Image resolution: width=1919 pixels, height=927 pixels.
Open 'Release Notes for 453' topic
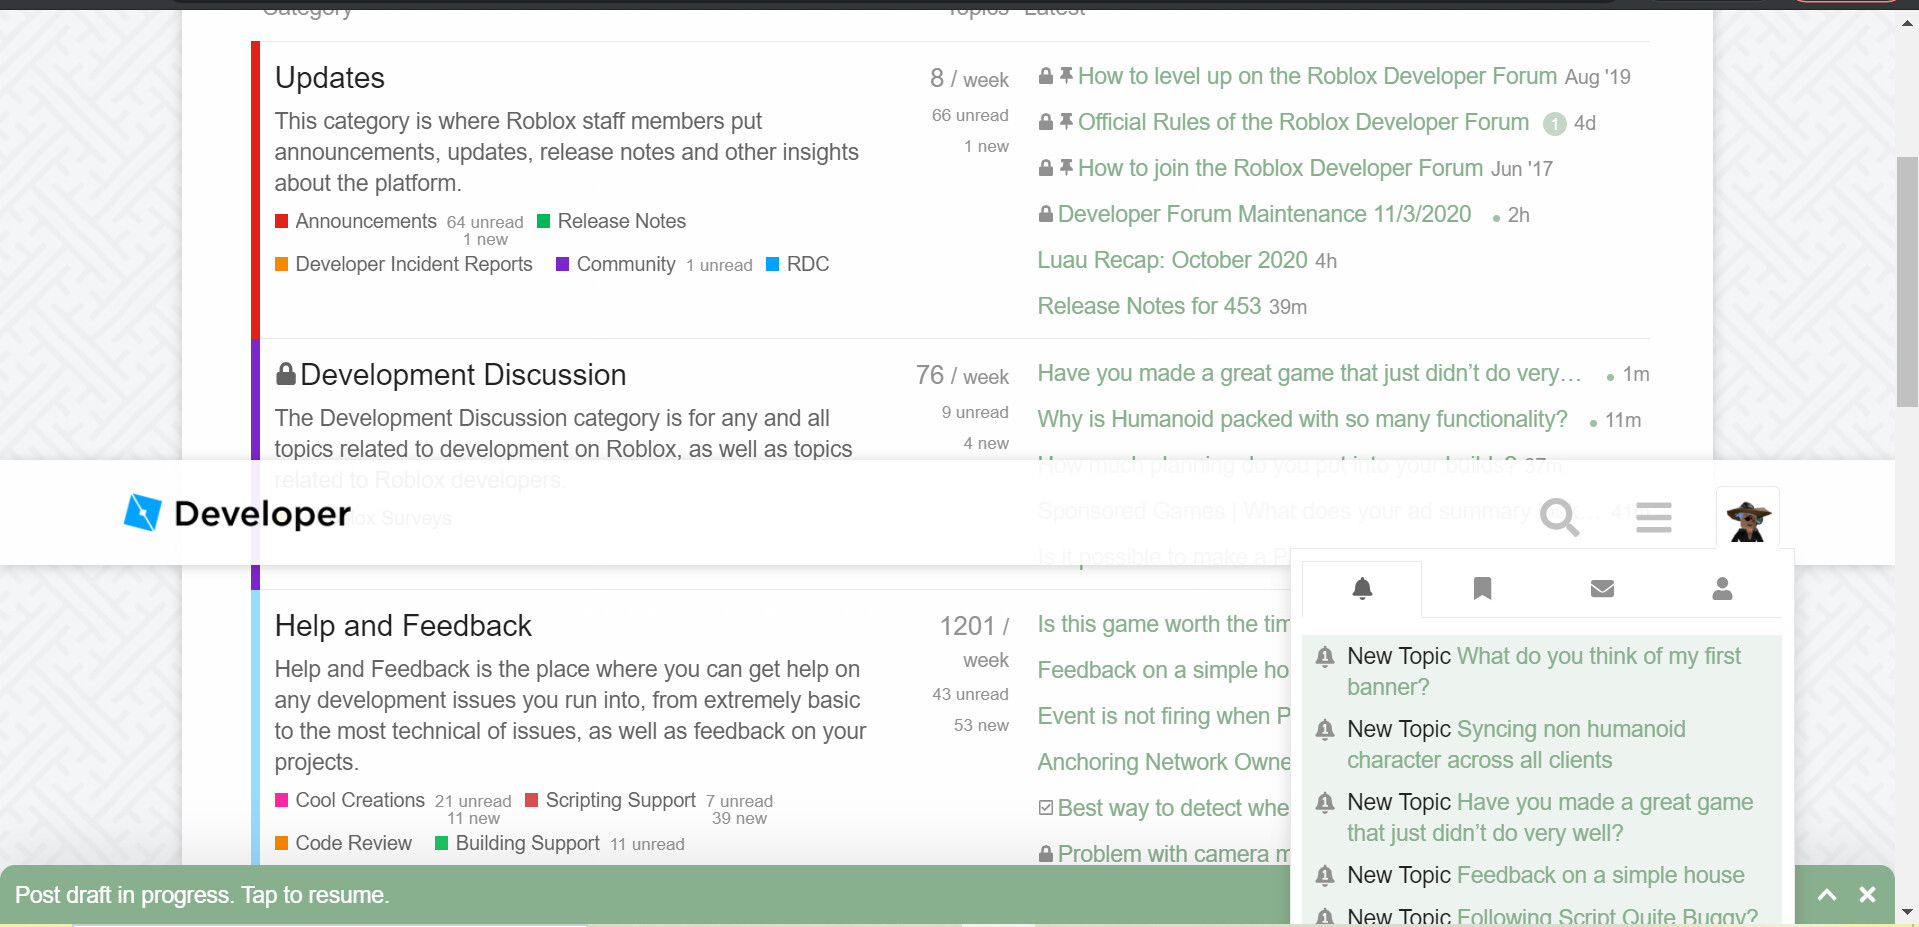(1149, 306)
